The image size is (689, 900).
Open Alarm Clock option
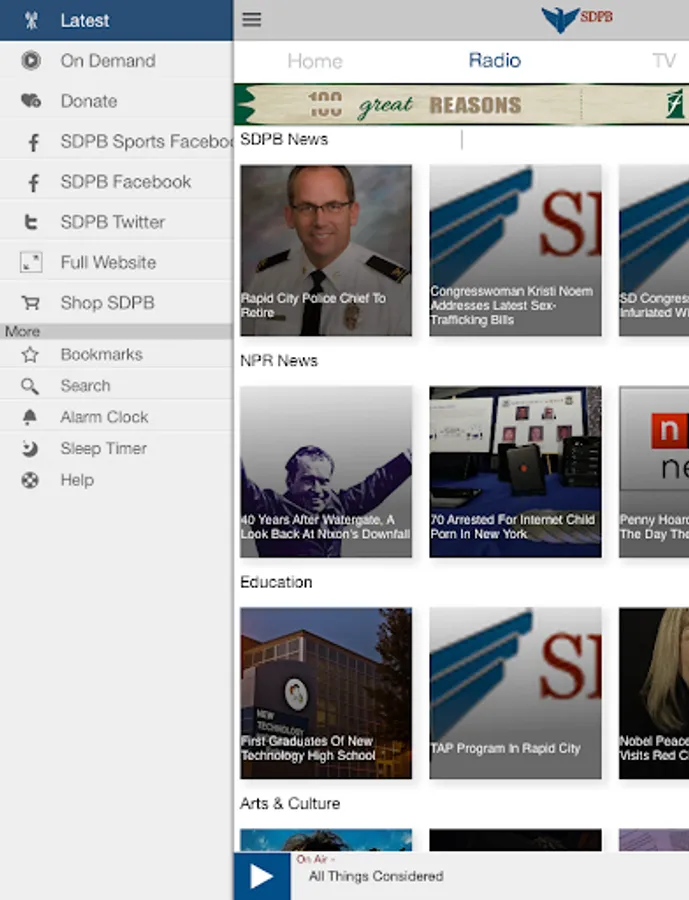click(x=117, y=417)
